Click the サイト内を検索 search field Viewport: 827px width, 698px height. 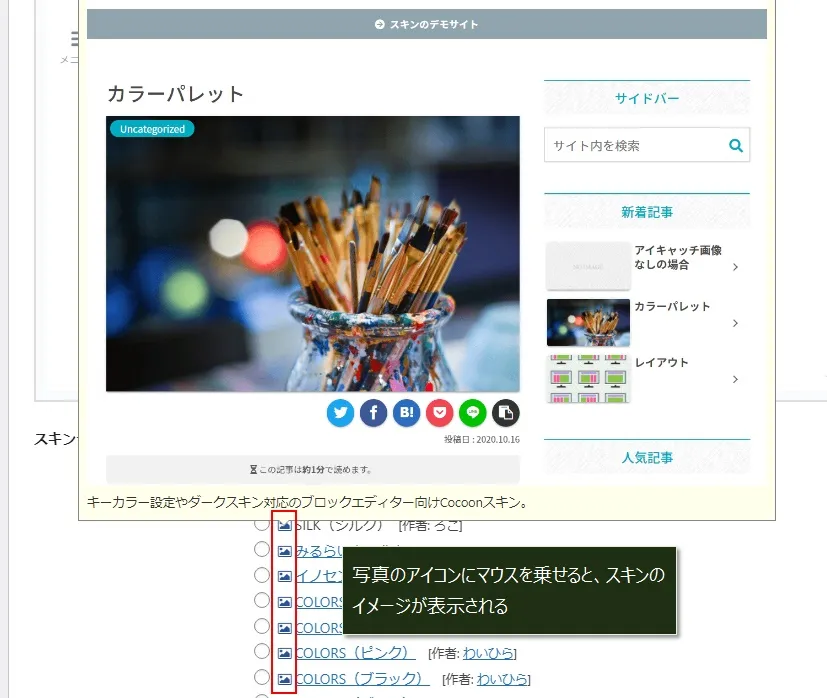click(632, 145)
